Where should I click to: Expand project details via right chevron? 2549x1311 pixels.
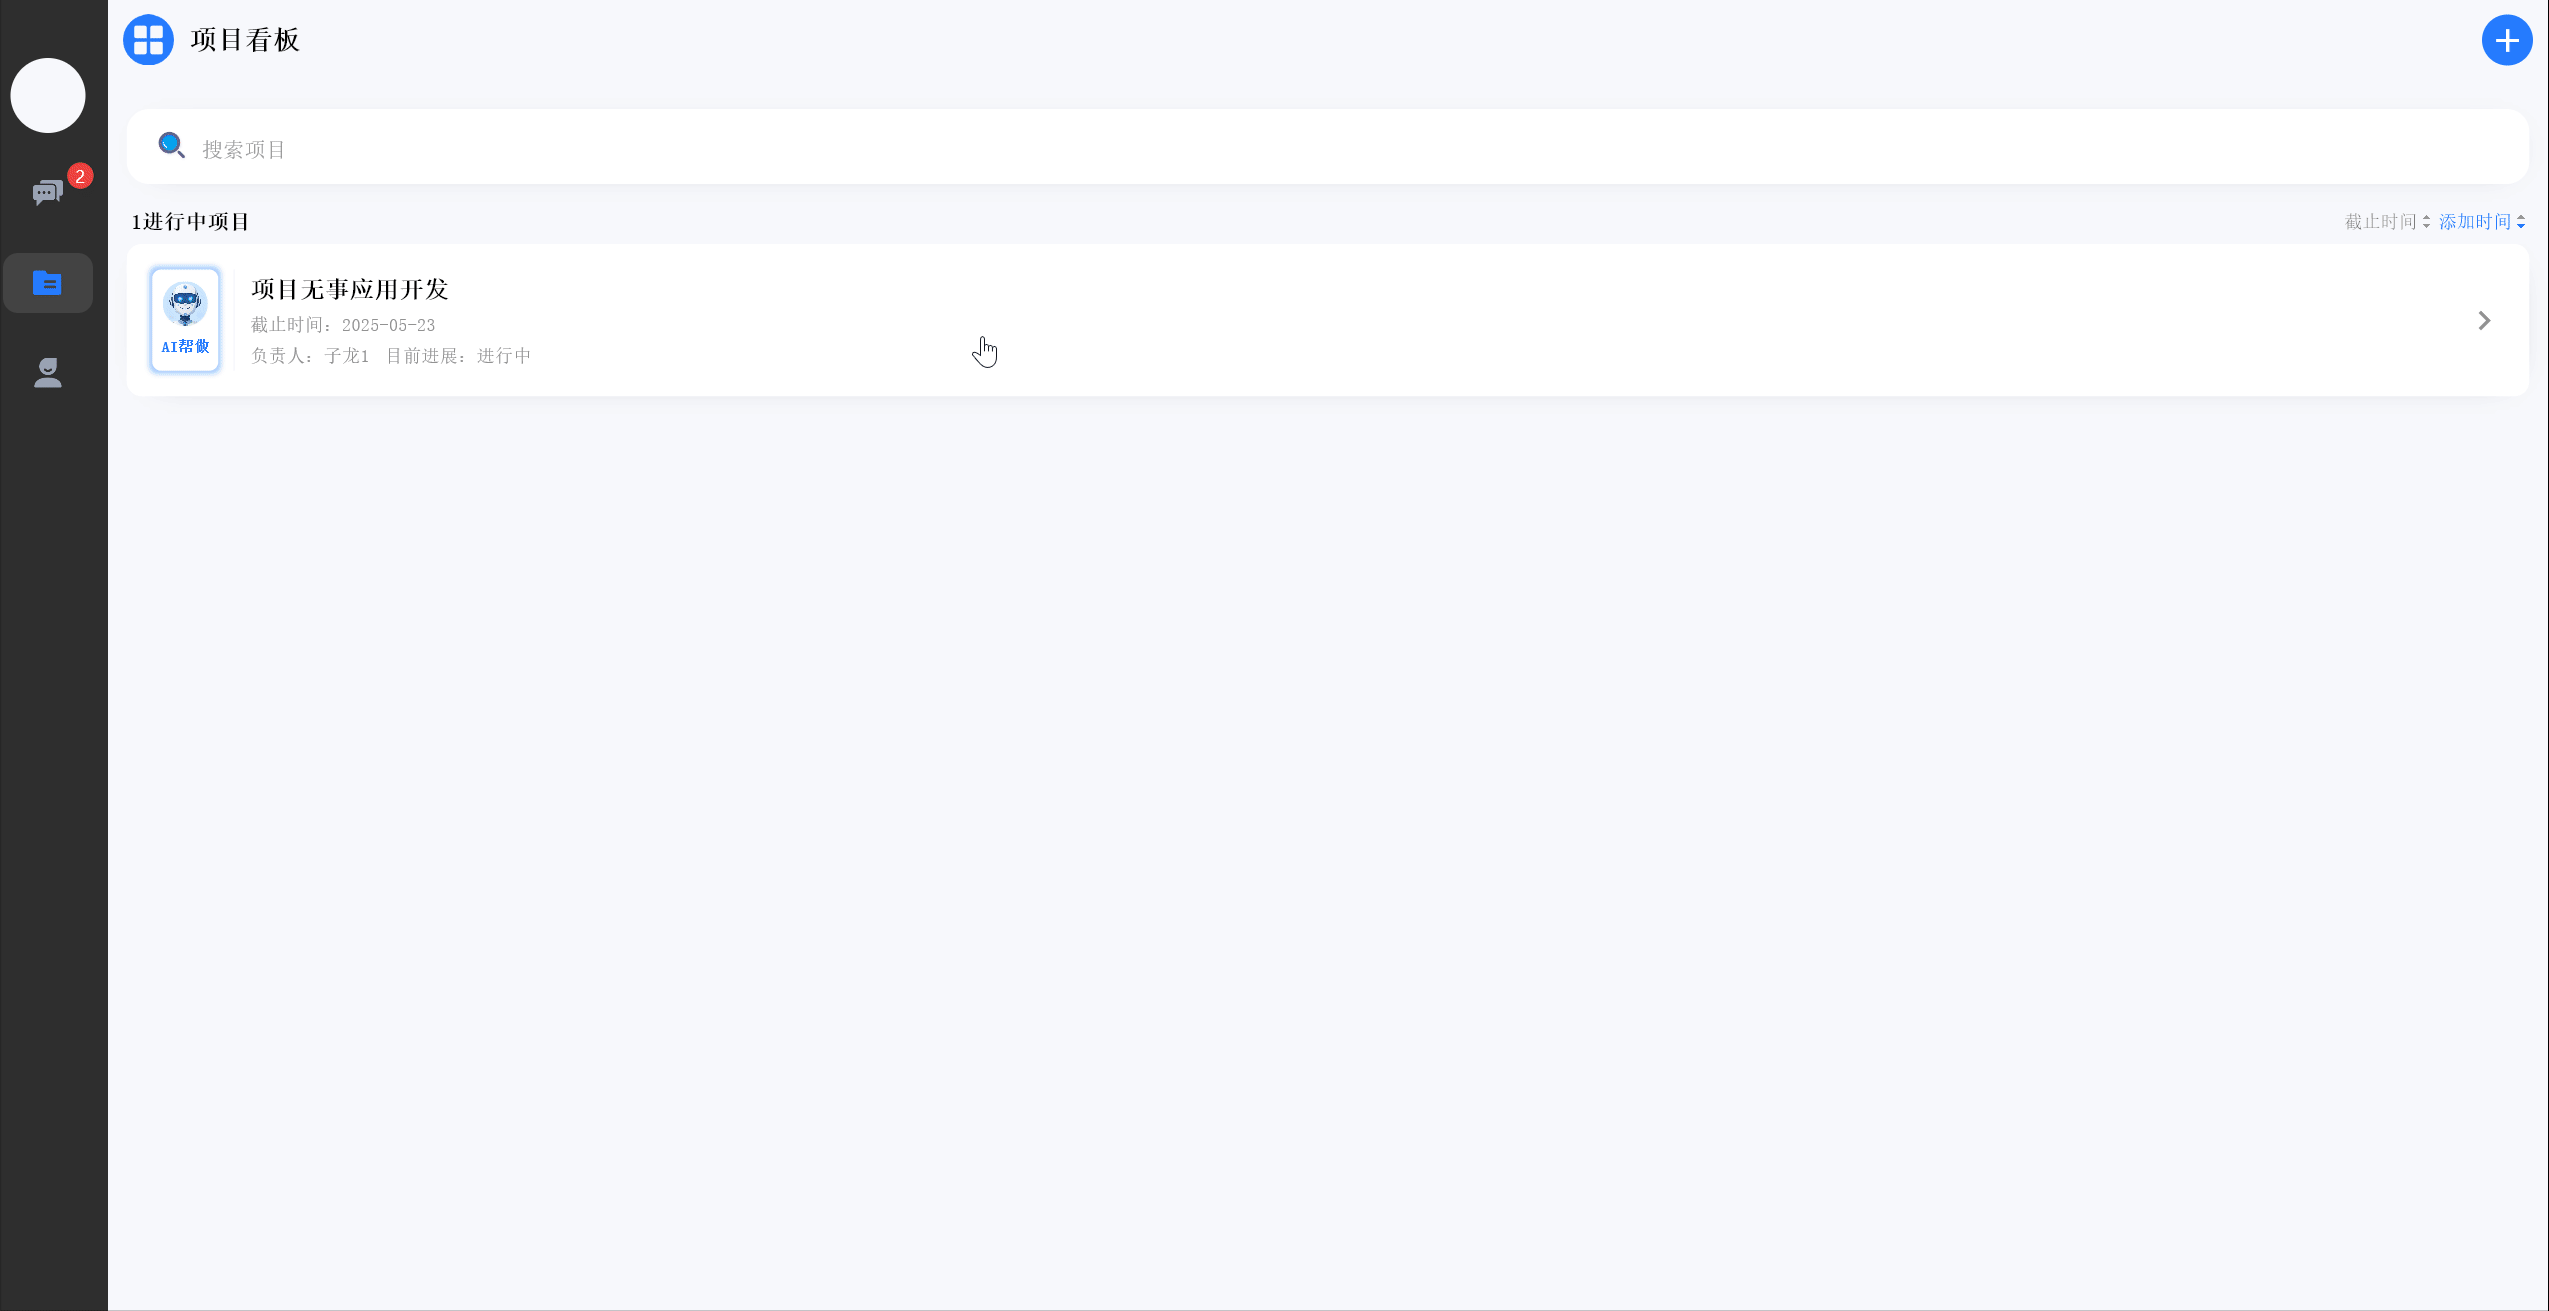coord(2484,320)
